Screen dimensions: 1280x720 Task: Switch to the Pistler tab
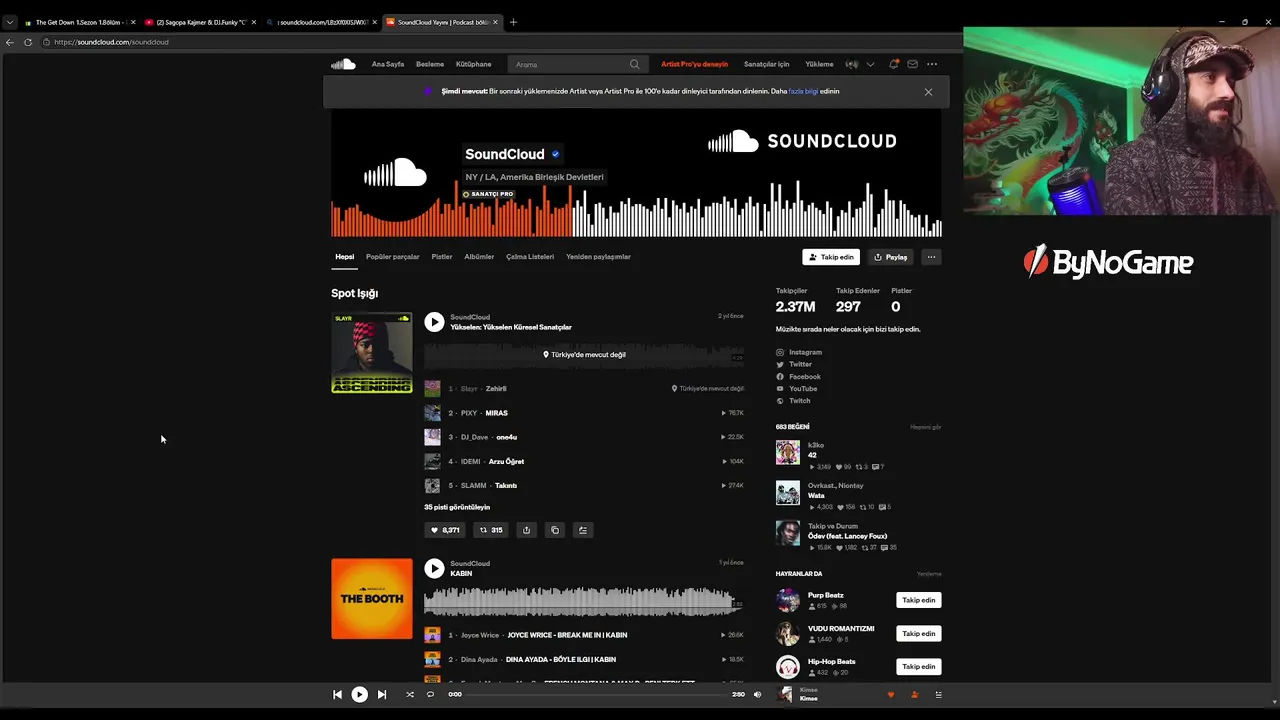coord(442,257)
